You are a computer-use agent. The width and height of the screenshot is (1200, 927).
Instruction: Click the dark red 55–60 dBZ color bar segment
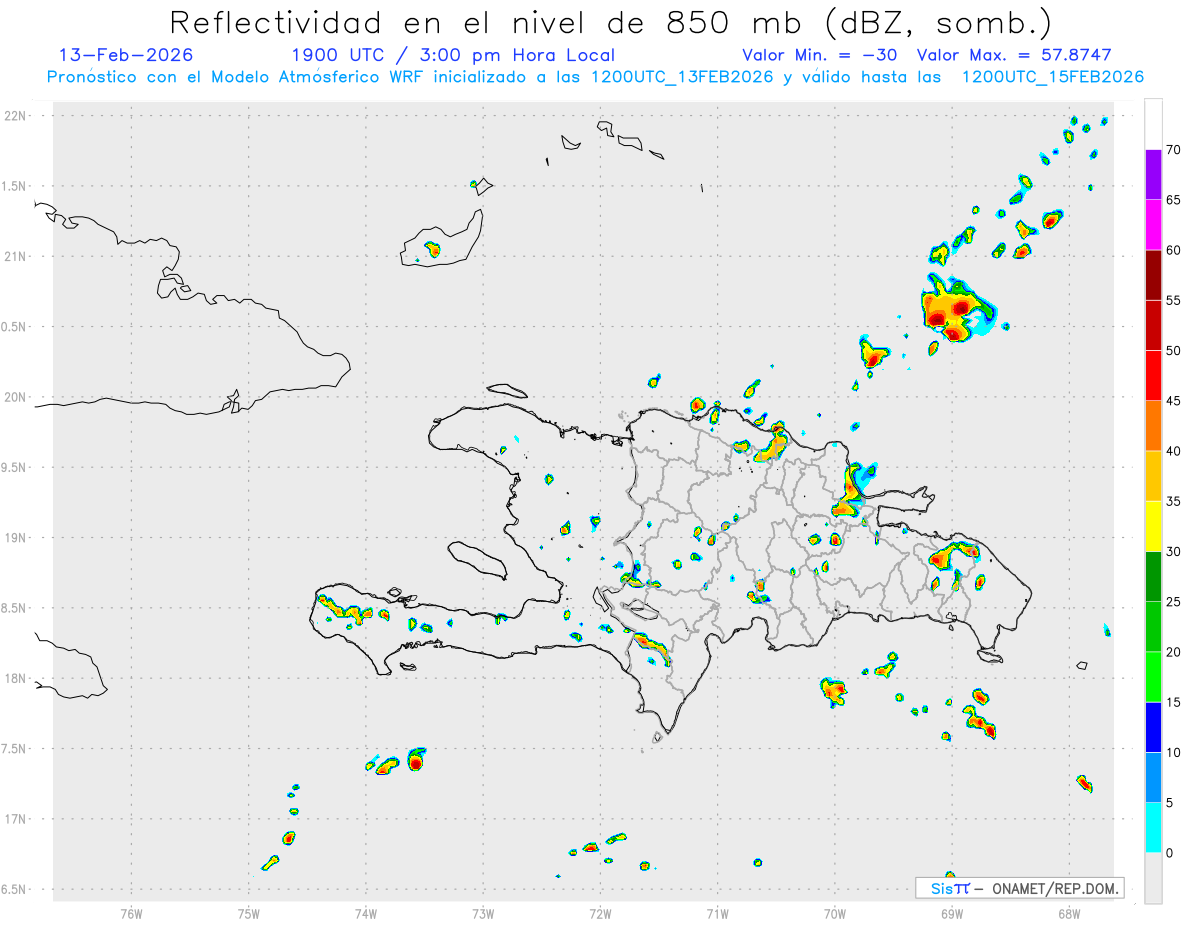coord(1153,274)
